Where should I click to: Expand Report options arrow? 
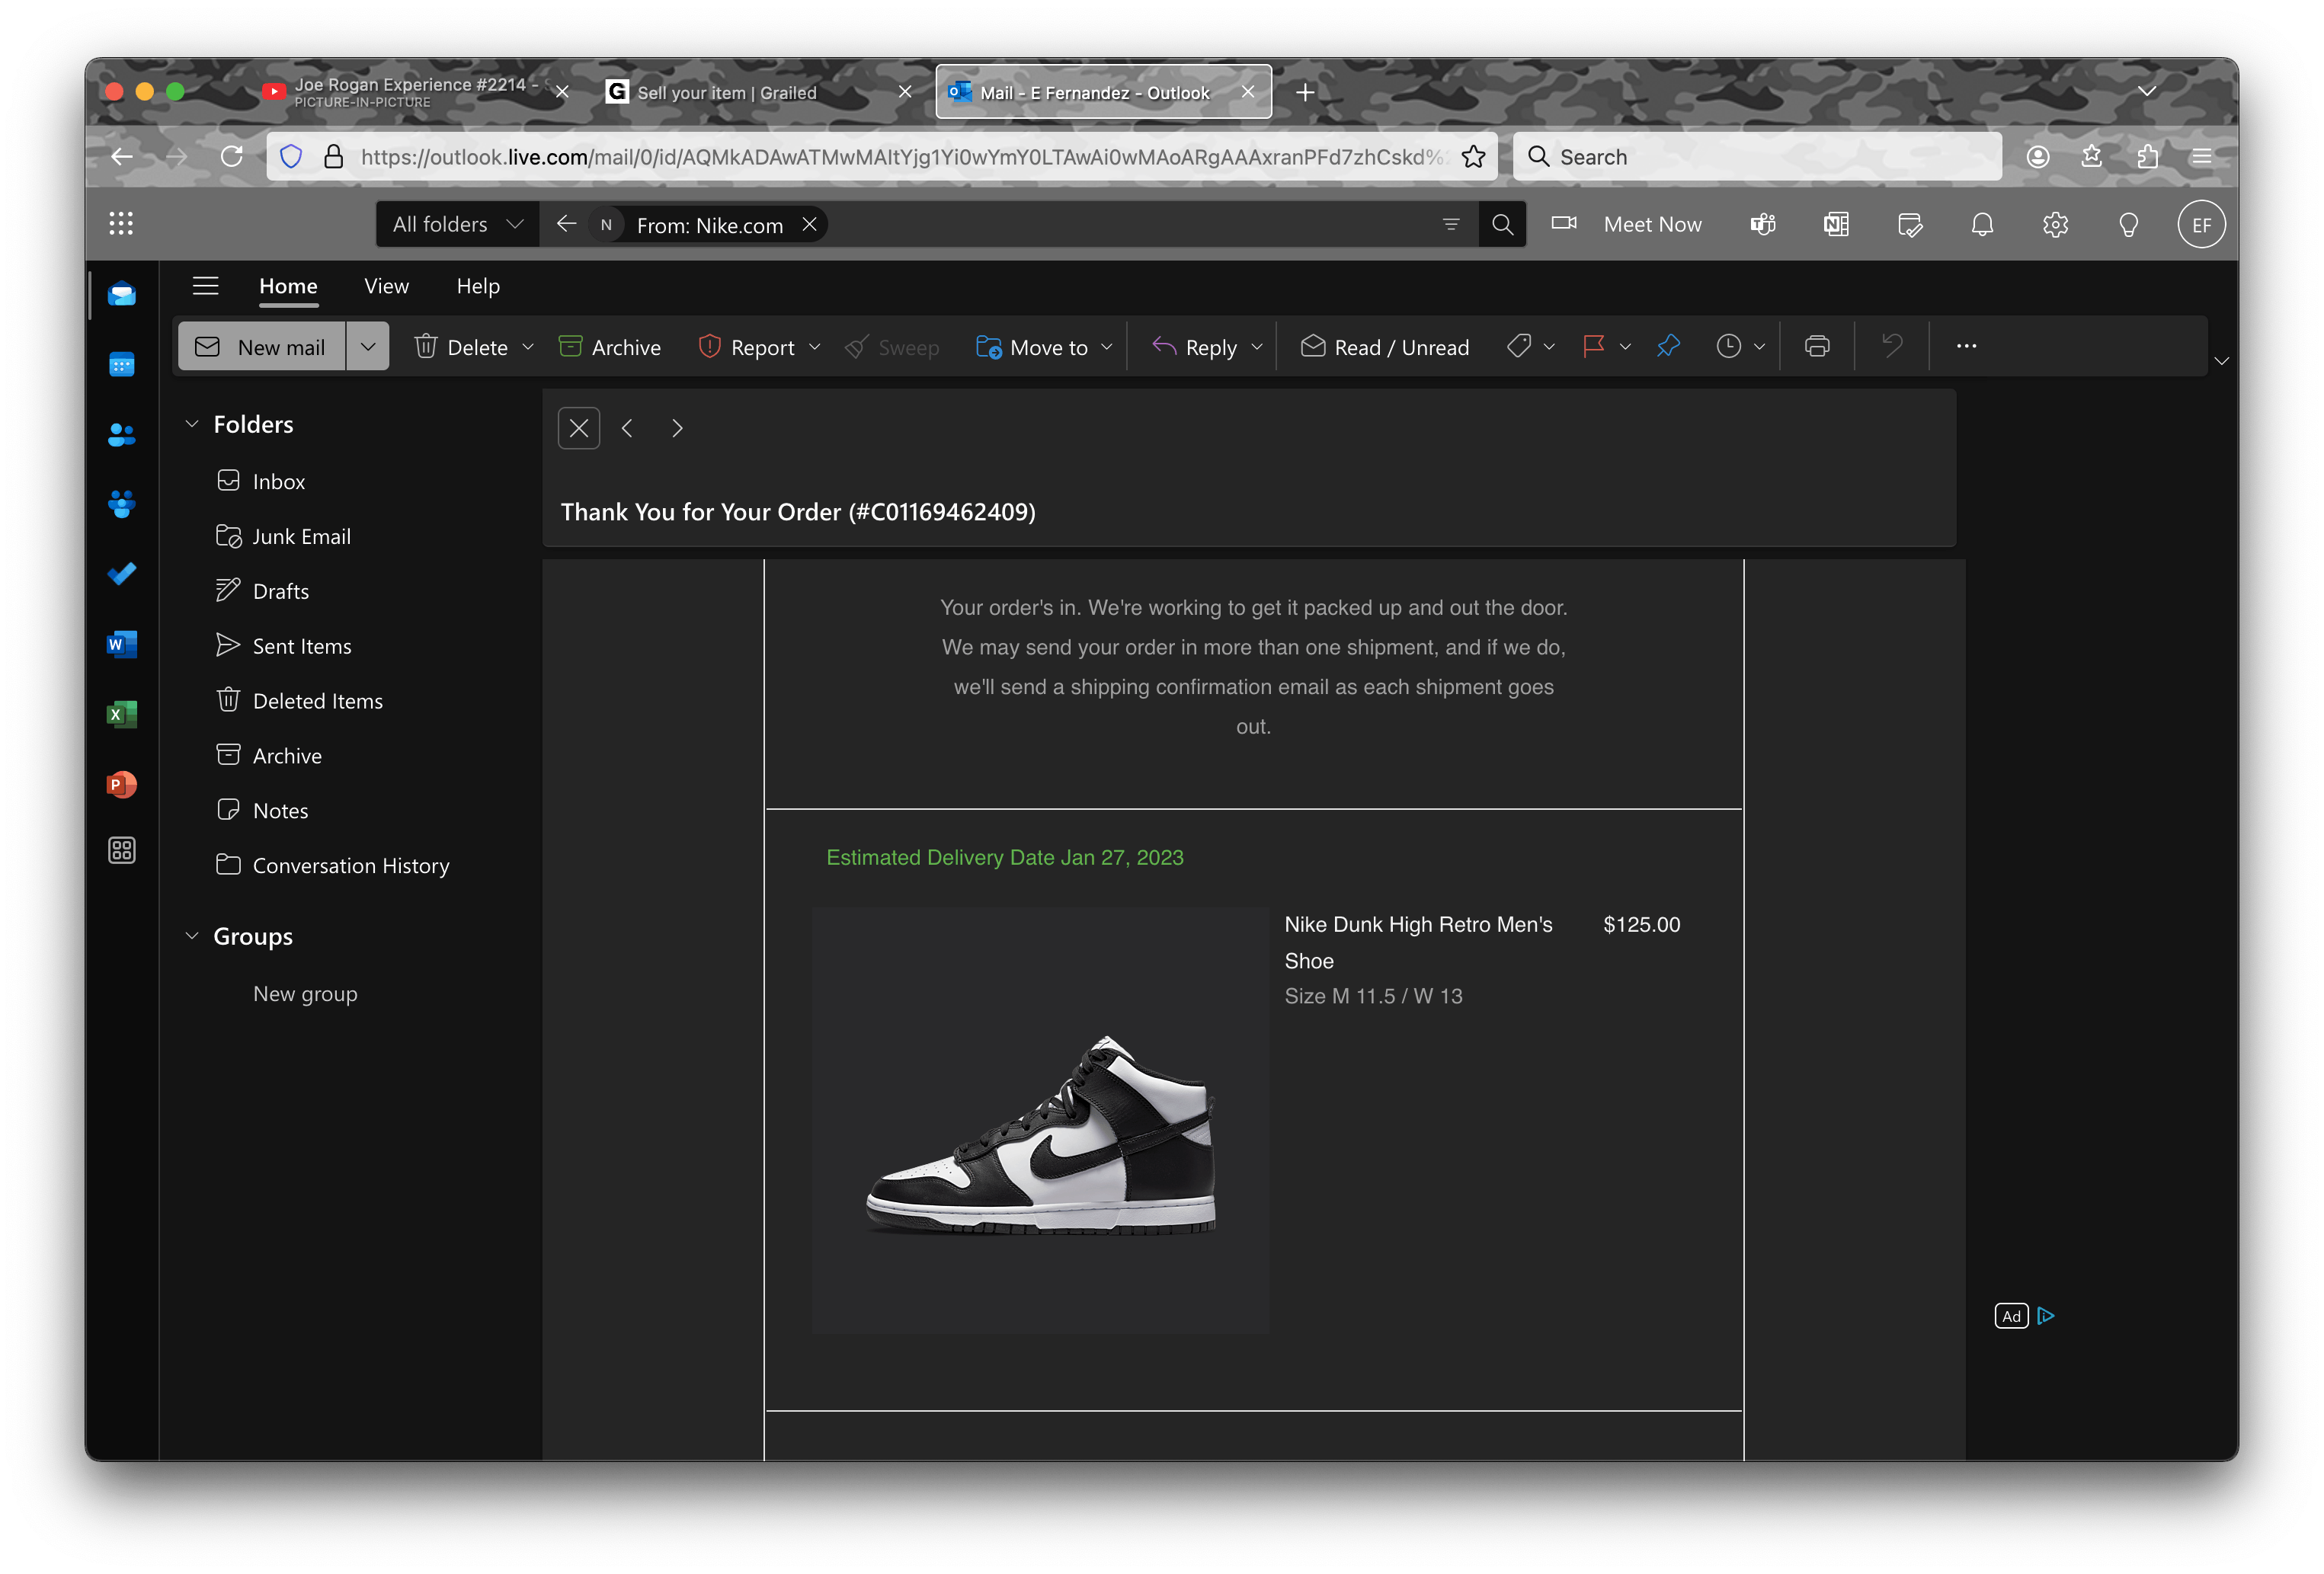point(814,347)
